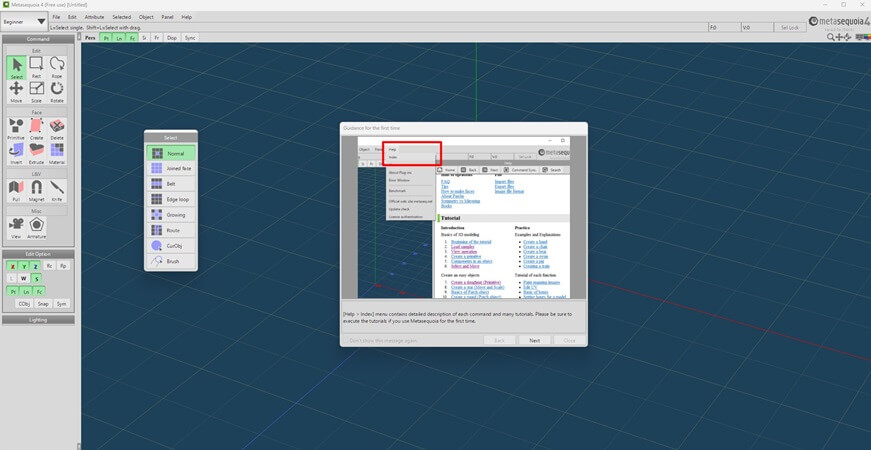Screen dimensions: 871x450
Task: Pick the Knife tool
Action: coord(57,191)
